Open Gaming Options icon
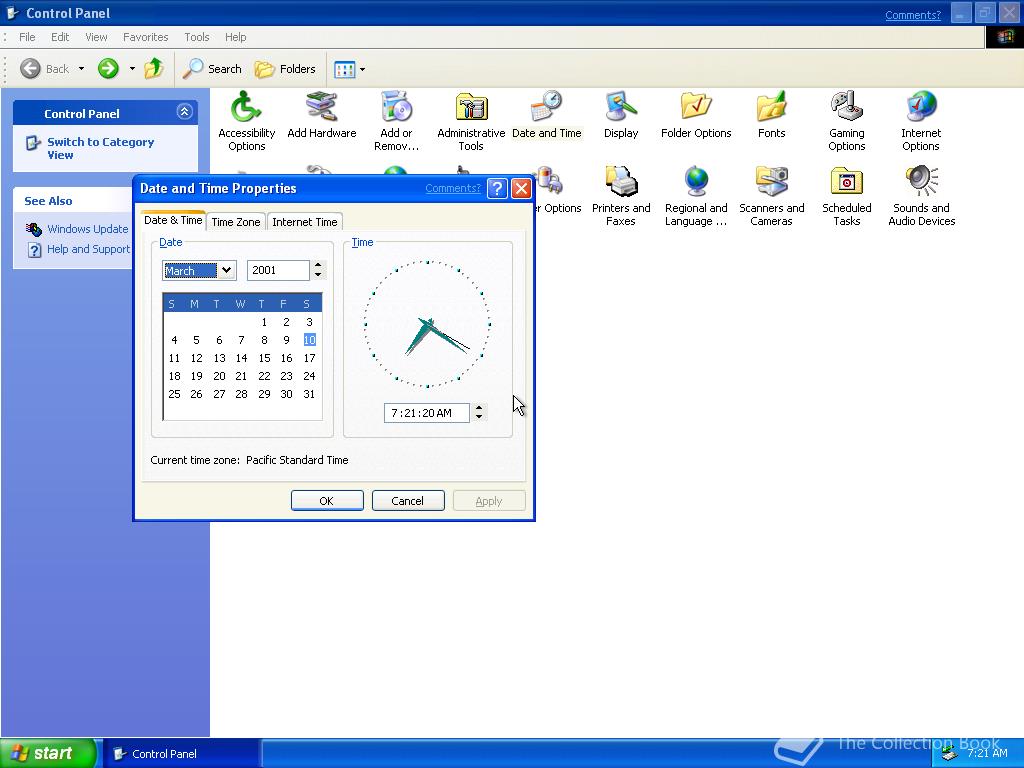This screenshot has width=1024, height=768. pyautogui.click(x=846, y=121)
